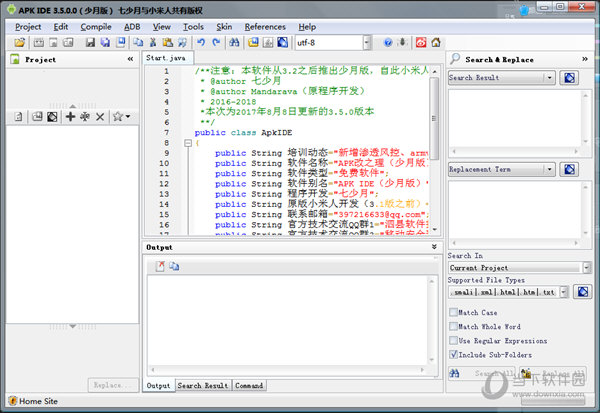Viewport: 600px width, 413px height.
Task: Click the Search All button
Action: [x=481, y=373]
